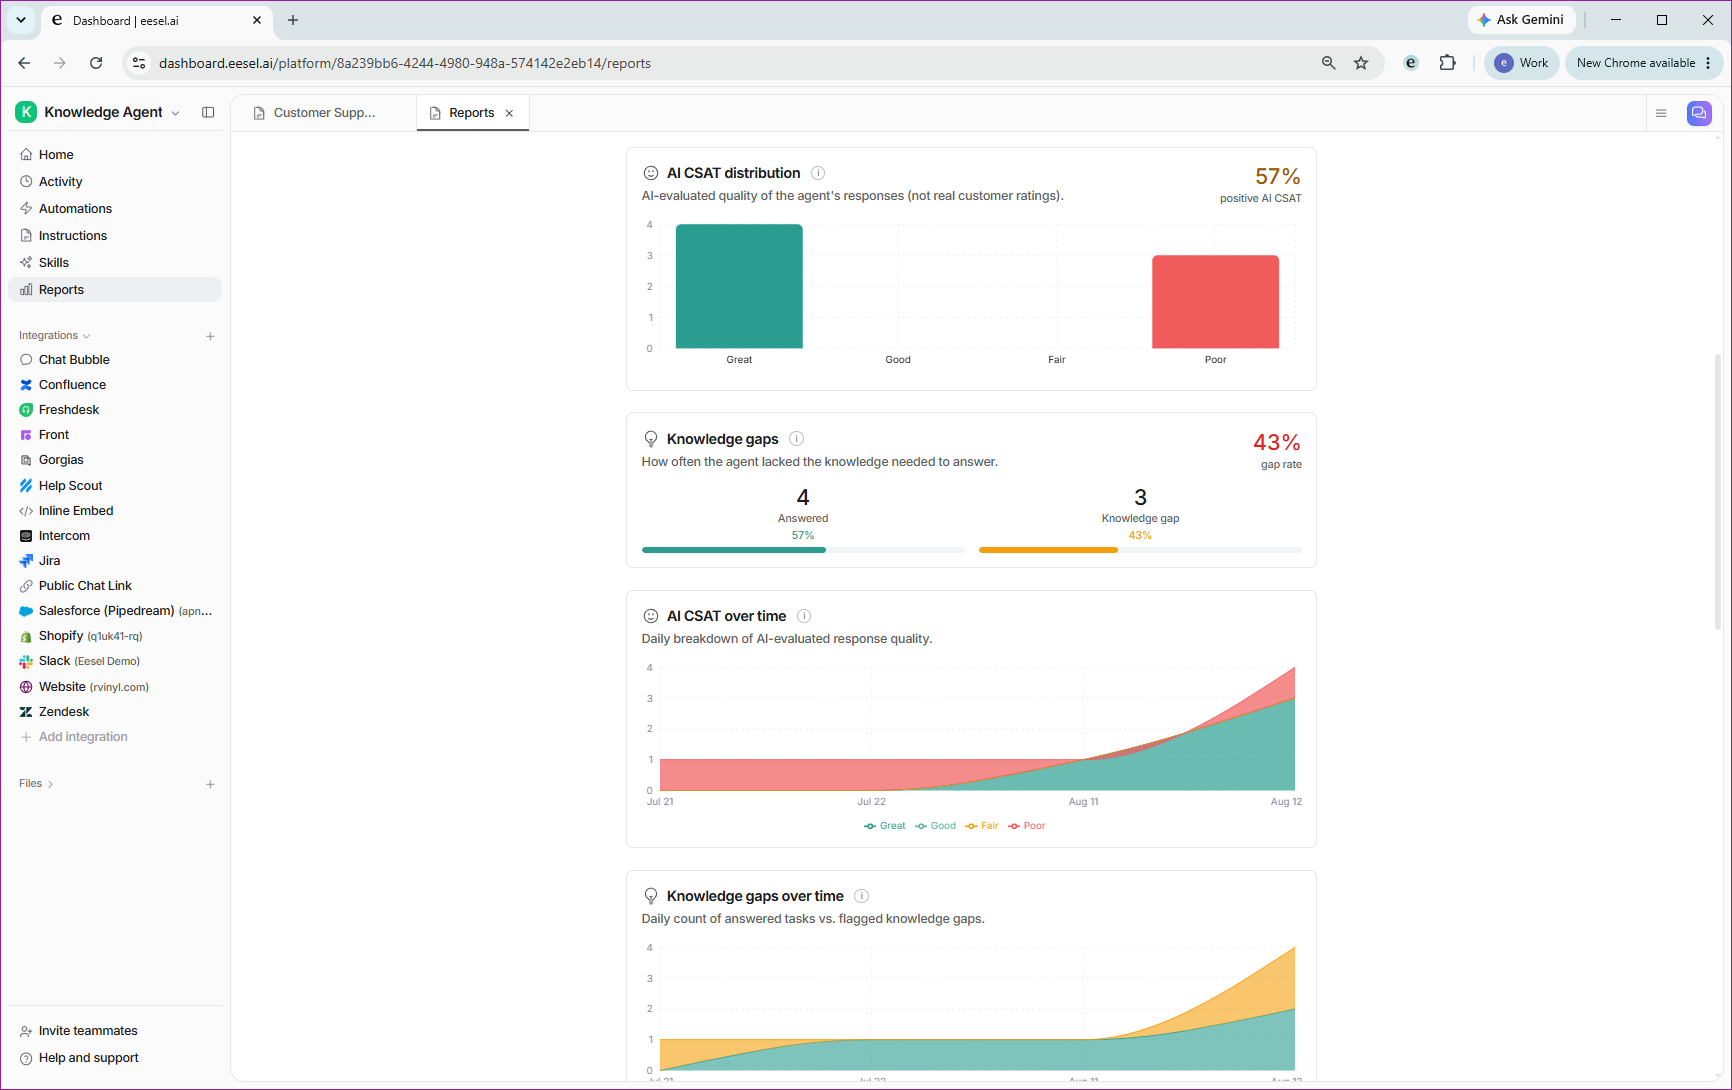Click Invite teammates
Viewport: 1732px width, 1090px height.
click(x=88, y=1031)
